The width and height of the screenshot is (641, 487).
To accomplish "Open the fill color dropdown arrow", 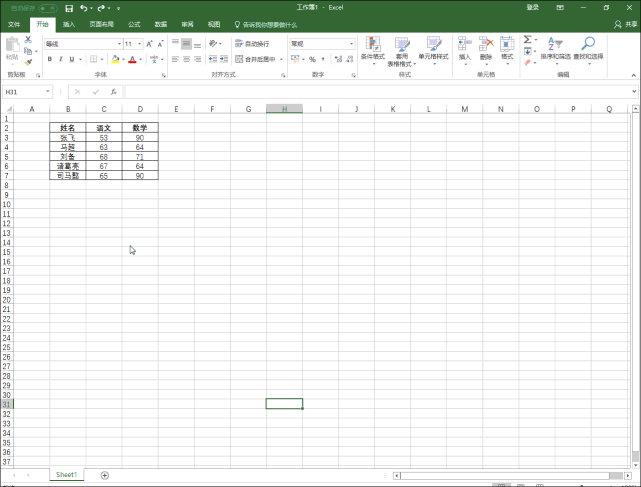I will [x=123, y=59].
